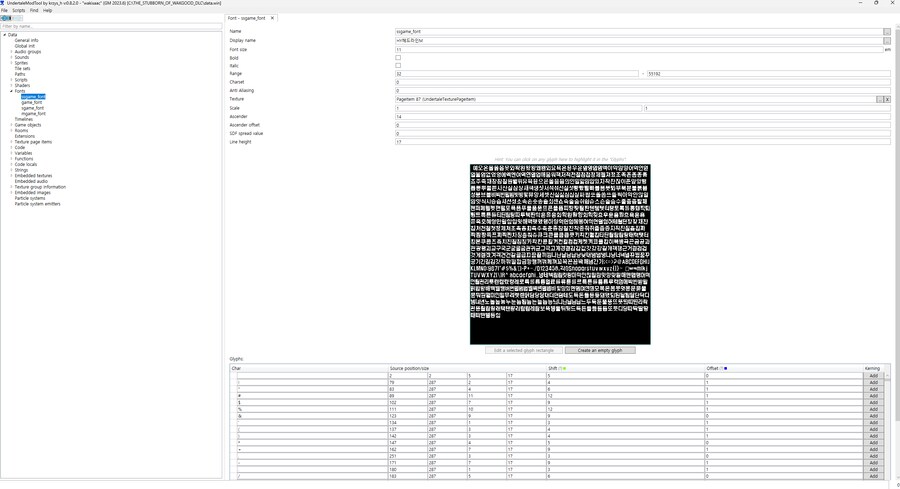
Task: Open the Scripts menu
Action: tap(19, 11)
